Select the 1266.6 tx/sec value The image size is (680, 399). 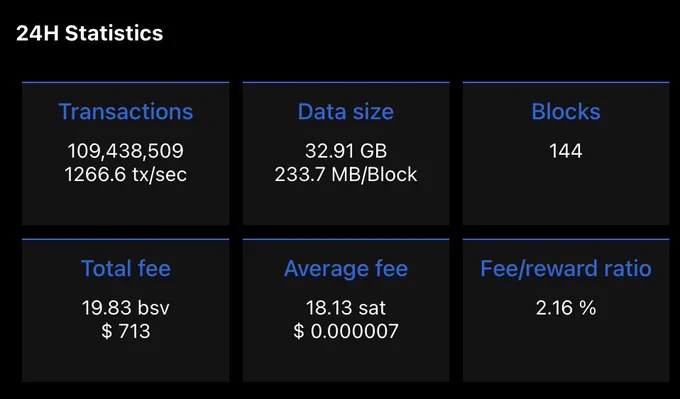[126, 174]
